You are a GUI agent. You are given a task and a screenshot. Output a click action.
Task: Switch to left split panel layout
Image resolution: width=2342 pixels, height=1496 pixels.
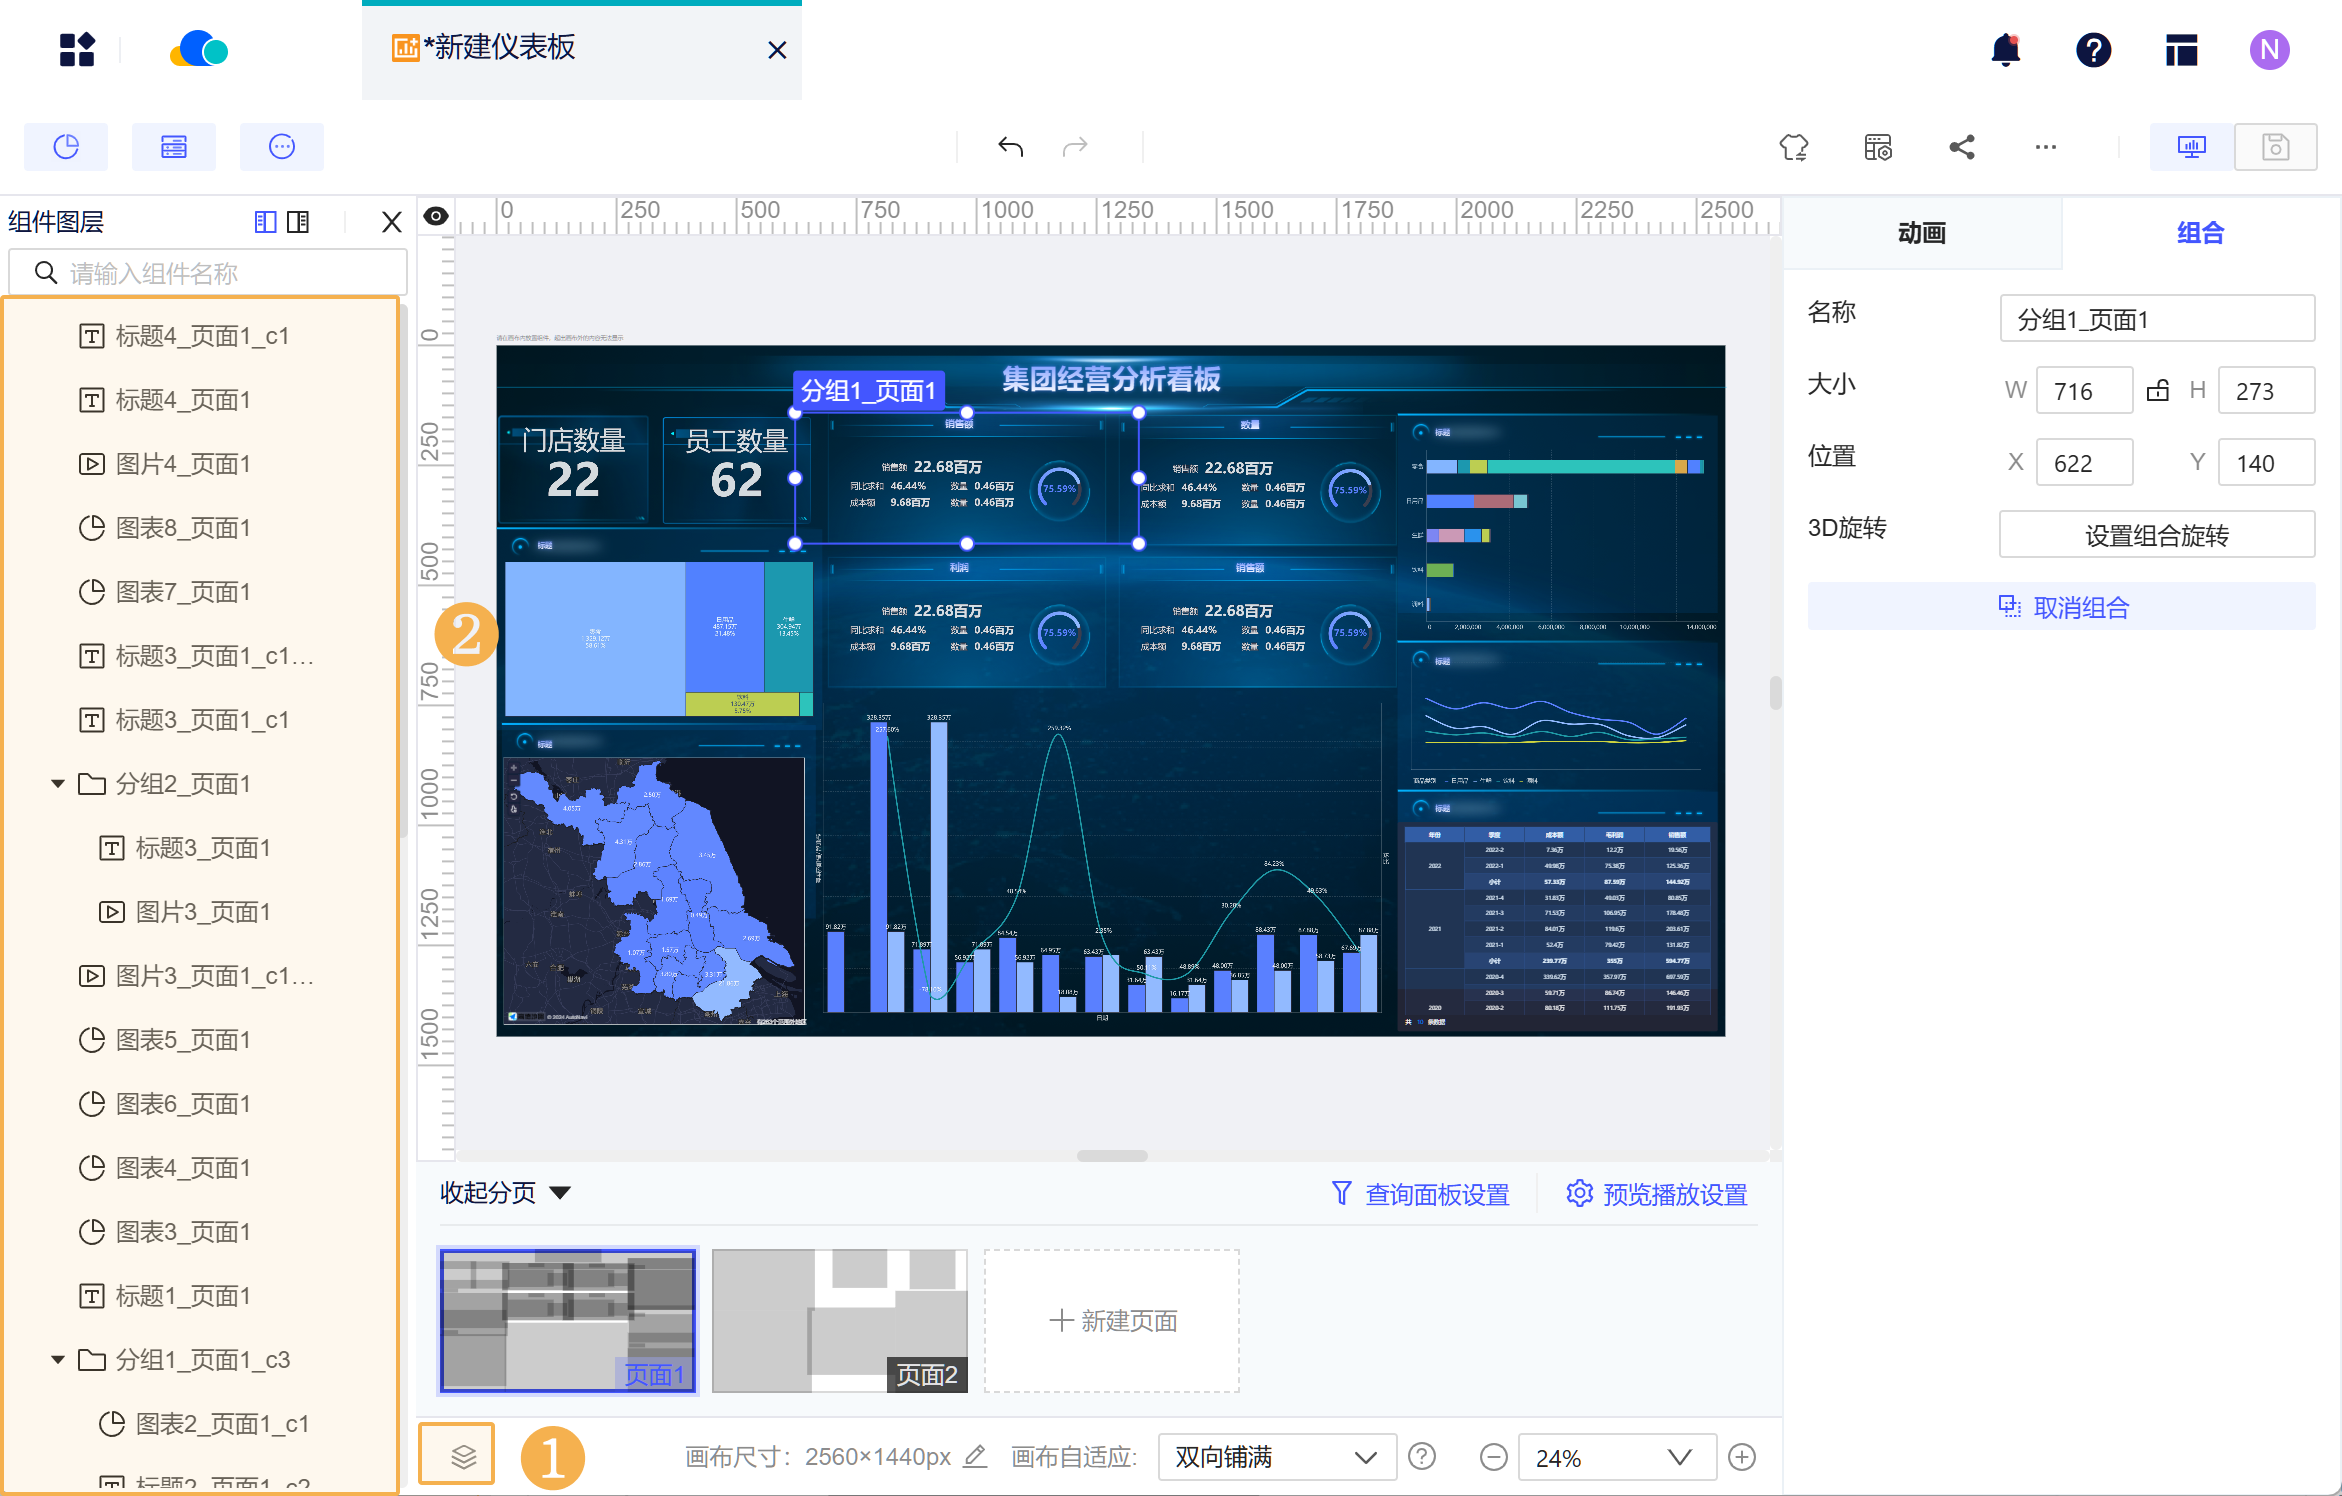tap(265, 221)
